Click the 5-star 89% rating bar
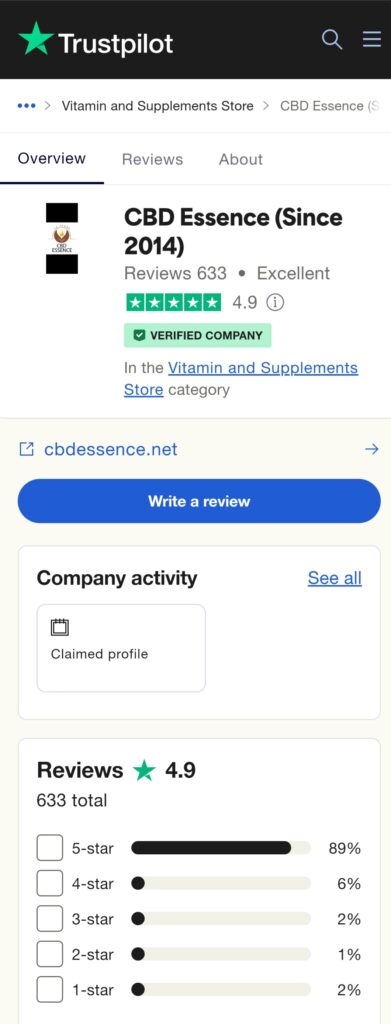Screen dimensions: 391x1024 tap(221, 848)
